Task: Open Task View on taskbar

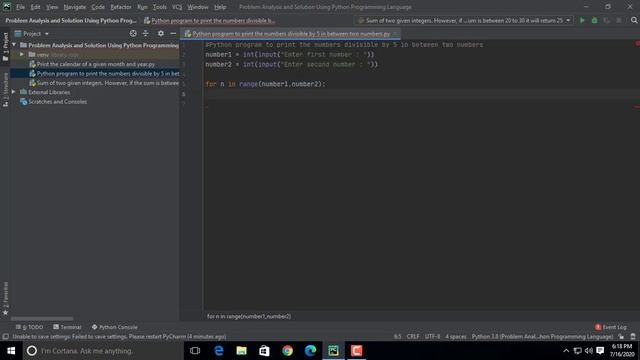Action: pos(195,351)
